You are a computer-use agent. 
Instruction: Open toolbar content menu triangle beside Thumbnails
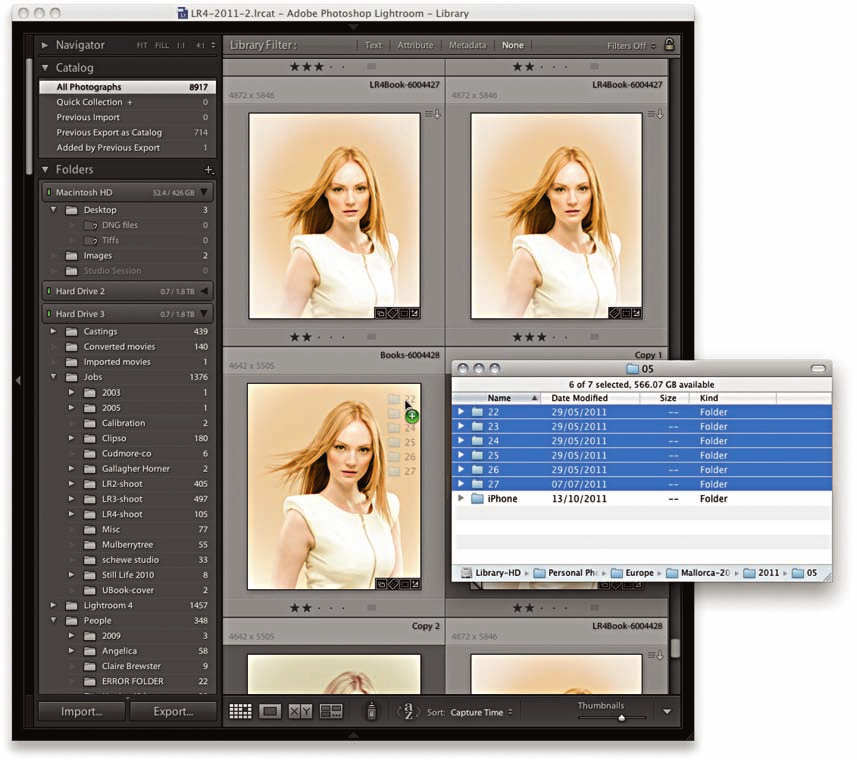pyautogui.click(x=667, y=711)
